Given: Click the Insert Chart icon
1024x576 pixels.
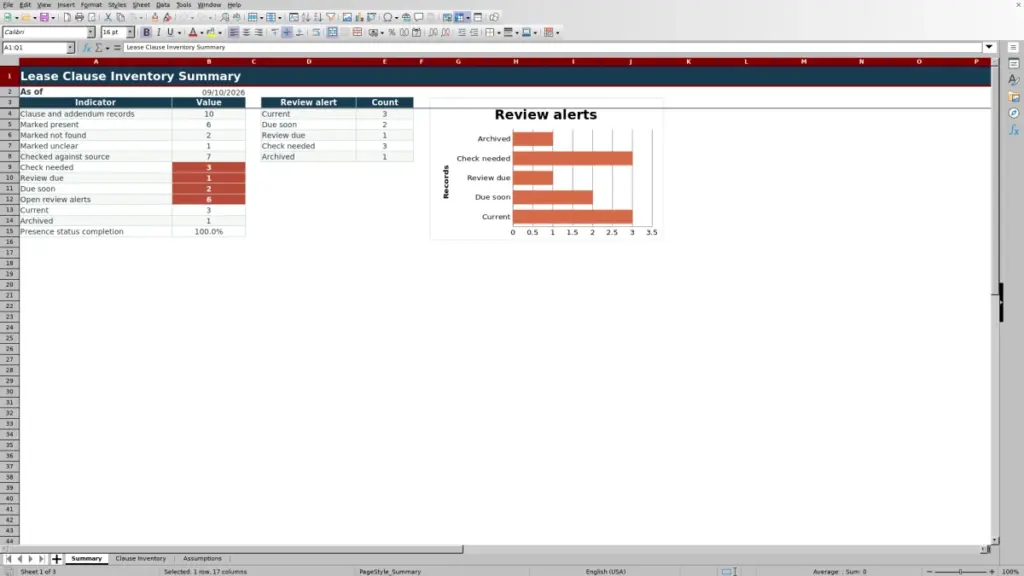Looking at the screenshot, I should point(359,17).
